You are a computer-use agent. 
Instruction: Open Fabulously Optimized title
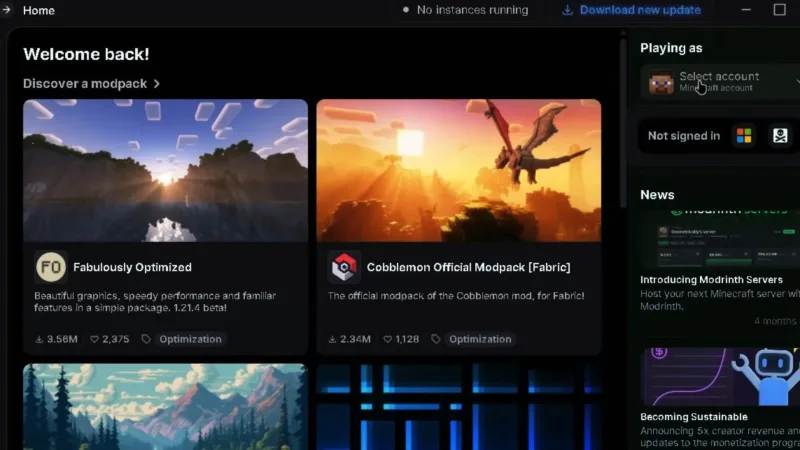click(132, 267)
